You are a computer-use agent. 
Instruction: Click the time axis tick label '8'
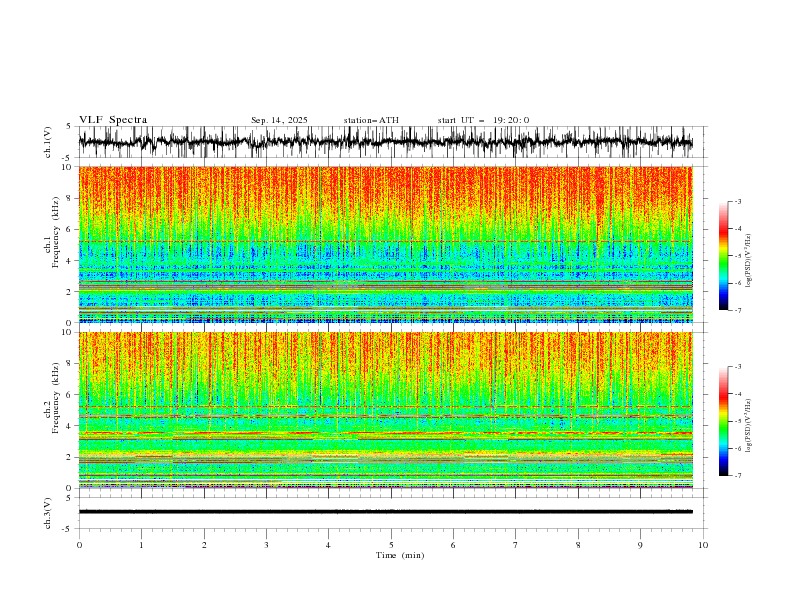tap(578, 545)
